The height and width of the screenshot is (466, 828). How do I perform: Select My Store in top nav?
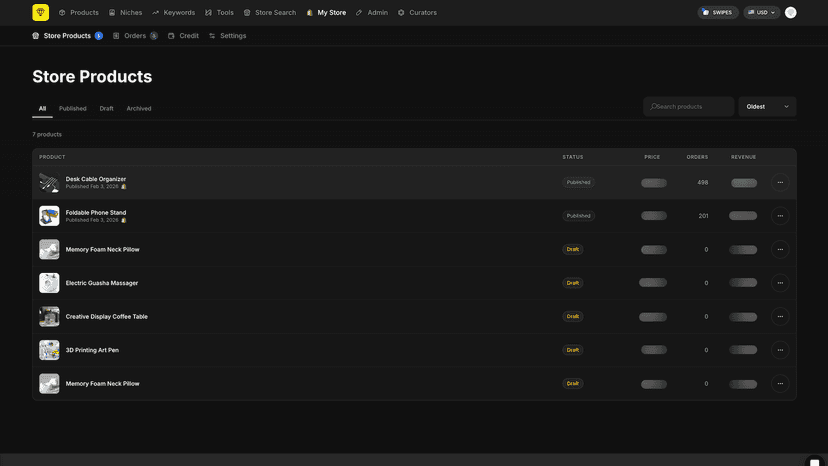(326, 13)
